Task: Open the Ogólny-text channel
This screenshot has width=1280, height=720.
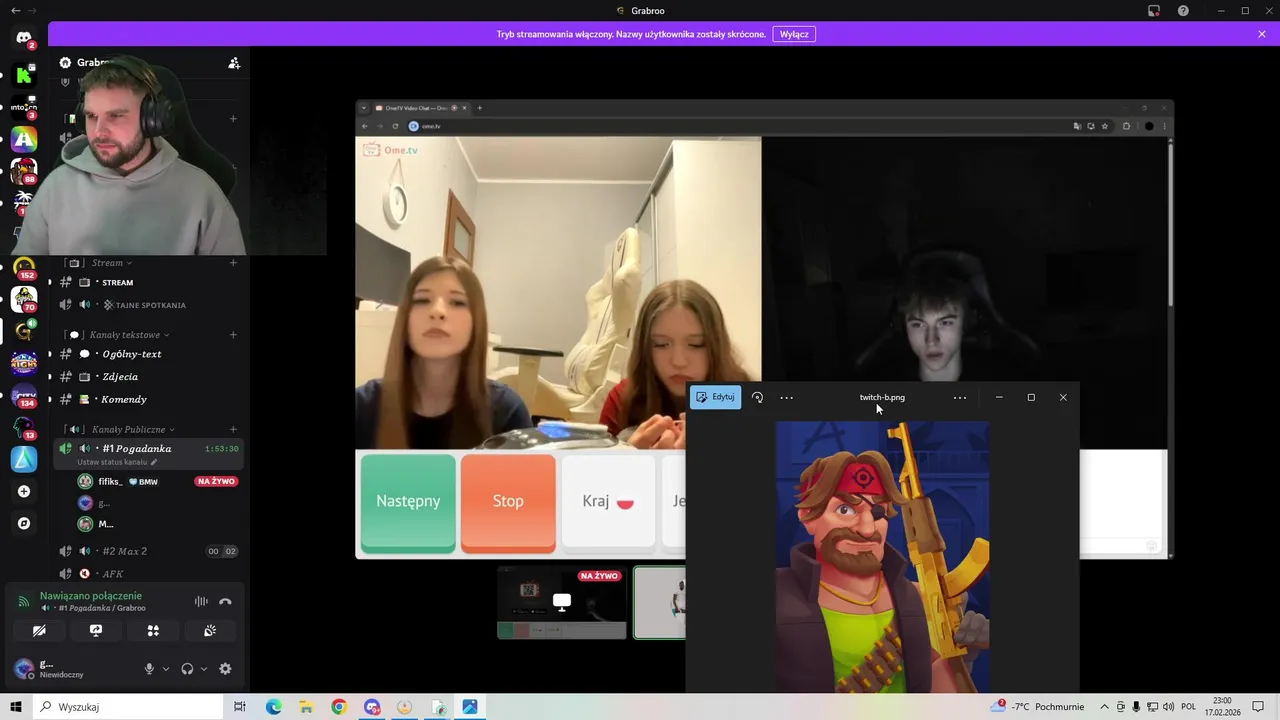Action: [148, 354]
